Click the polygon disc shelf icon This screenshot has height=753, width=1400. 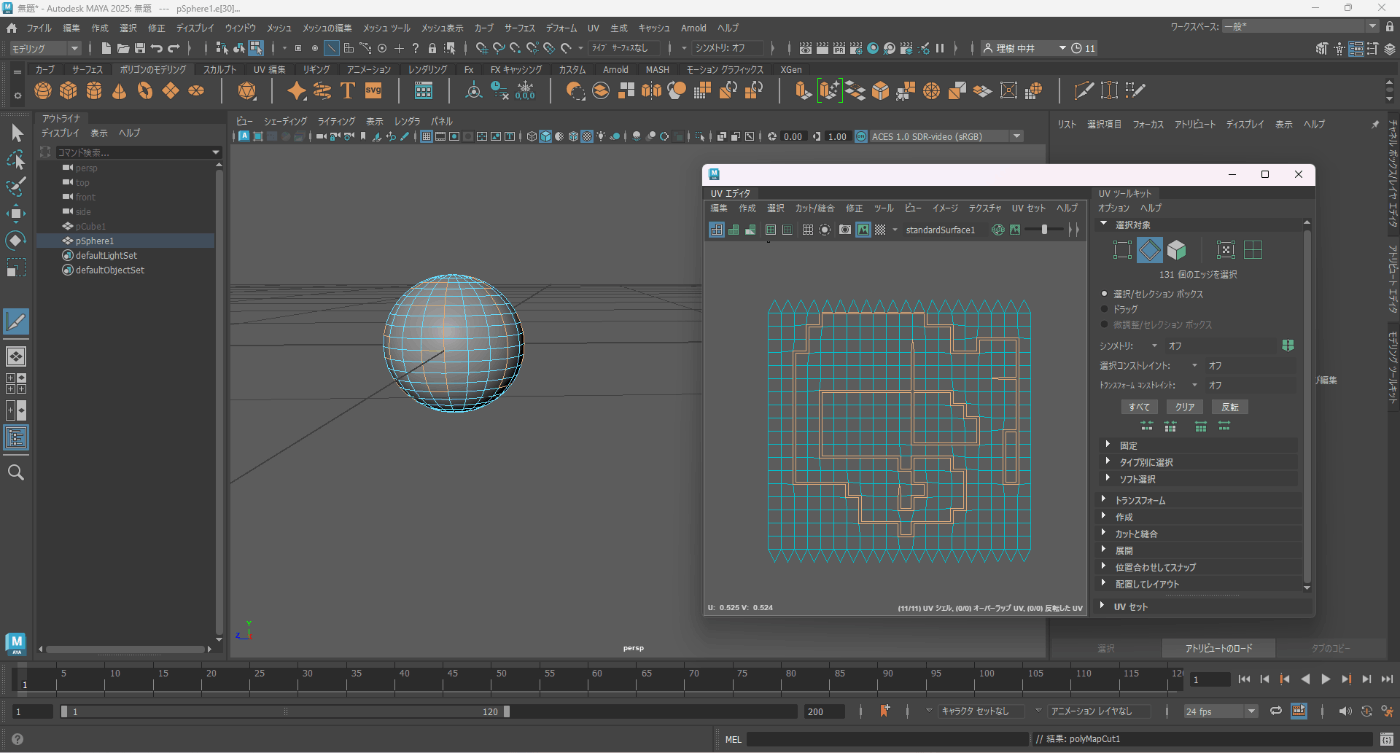tap(196, 91)
